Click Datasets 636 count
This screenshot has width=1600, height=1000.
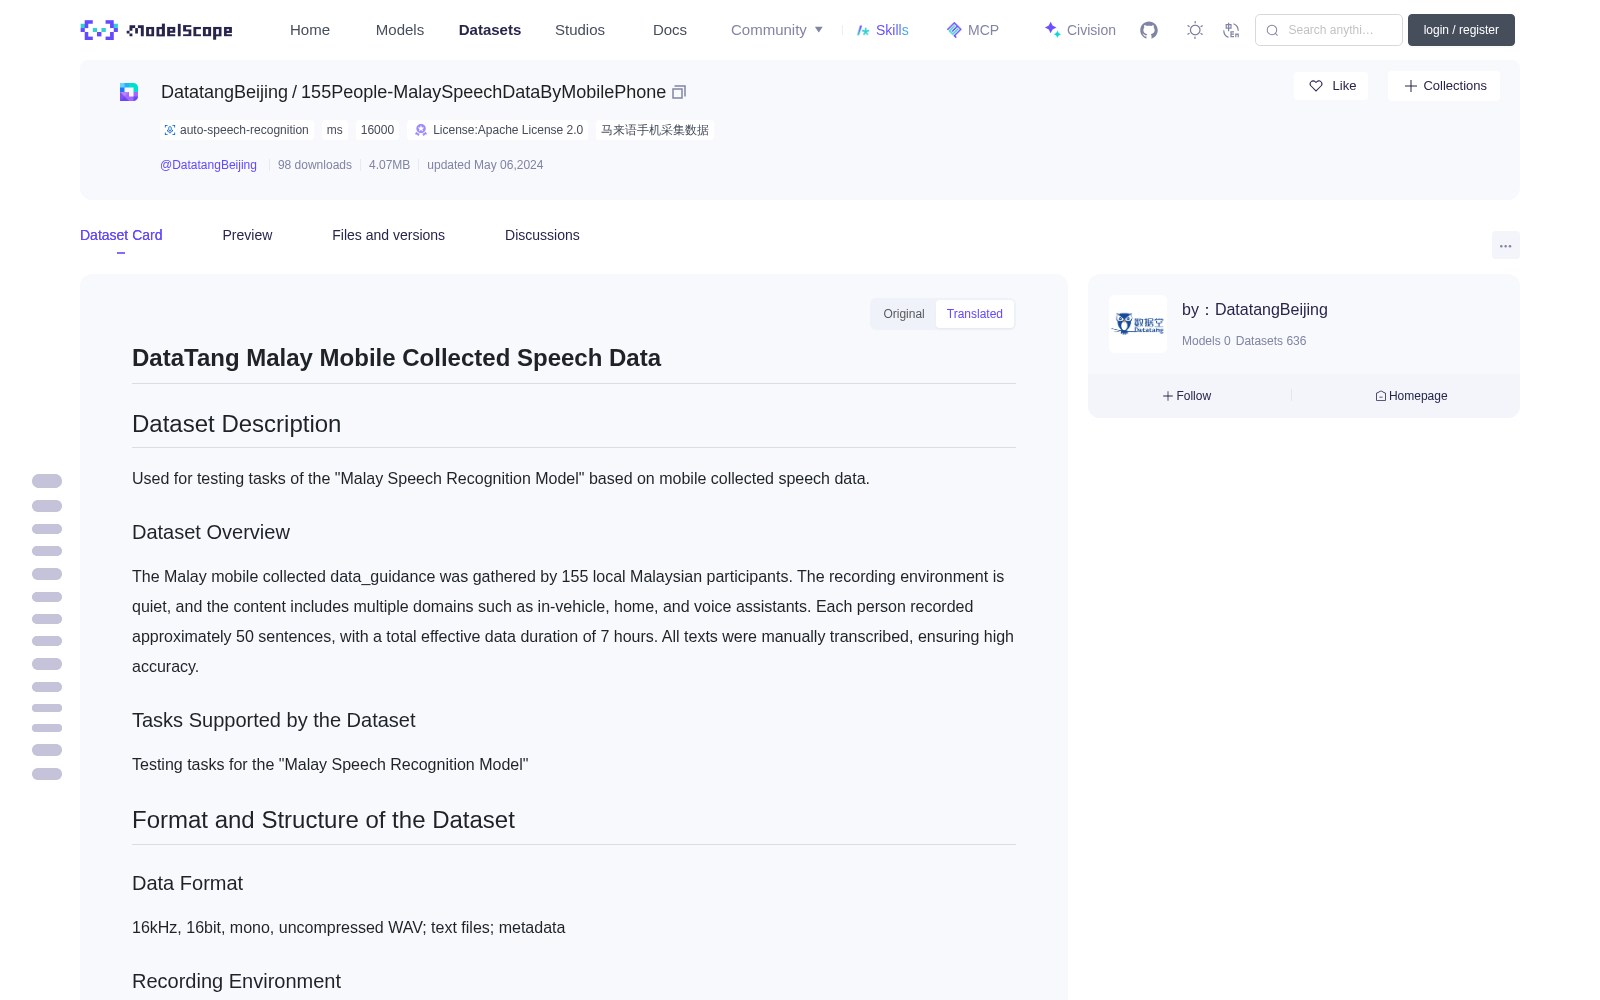[x=1271, y=341]
